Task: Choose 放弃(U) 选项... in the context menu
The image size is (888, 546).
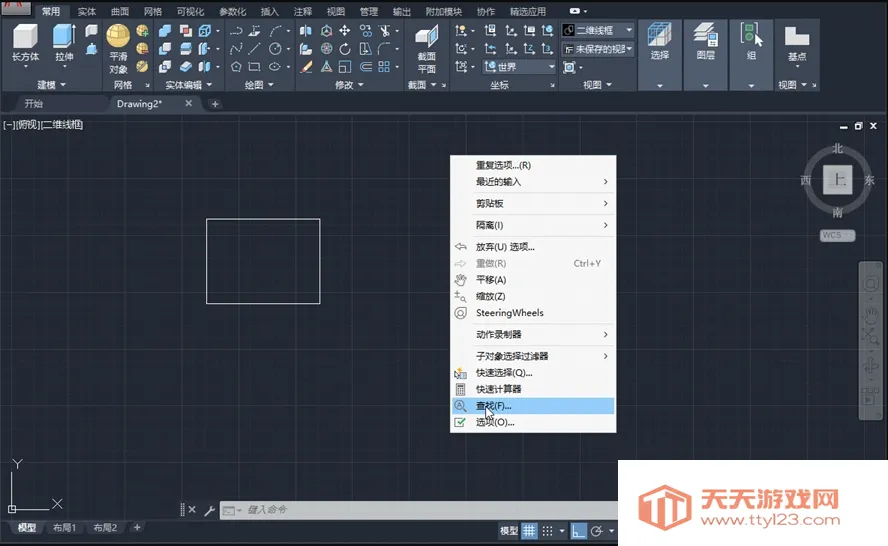Action: click(x=533, y=247)
